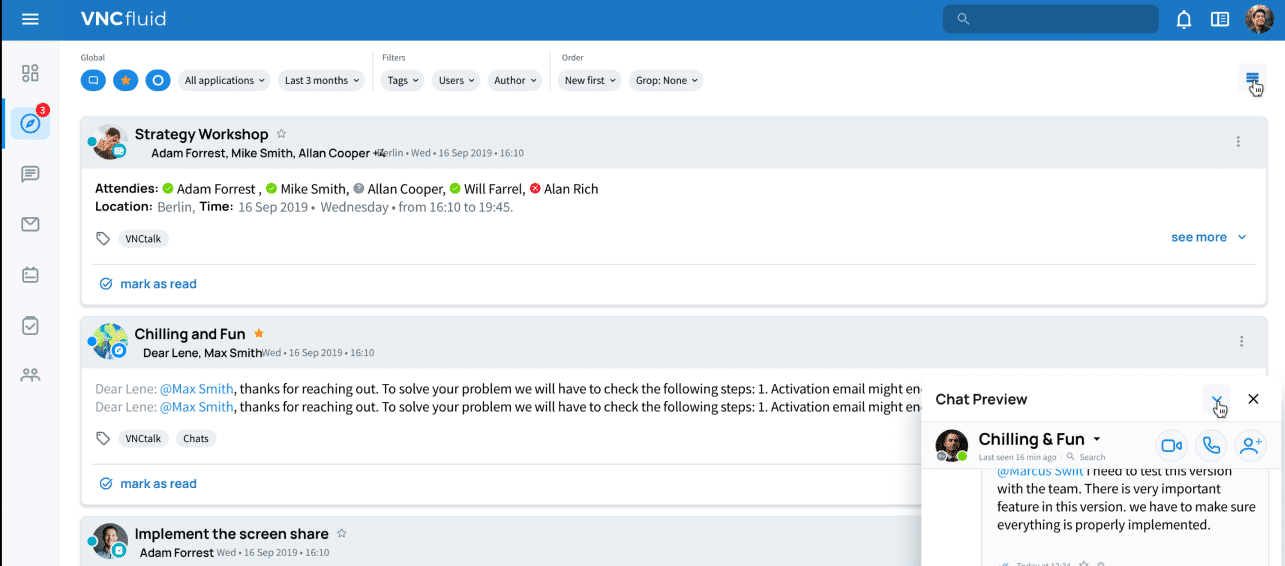
Task: Open the calendar icon in sidebar
Action: tap(30, 274)
